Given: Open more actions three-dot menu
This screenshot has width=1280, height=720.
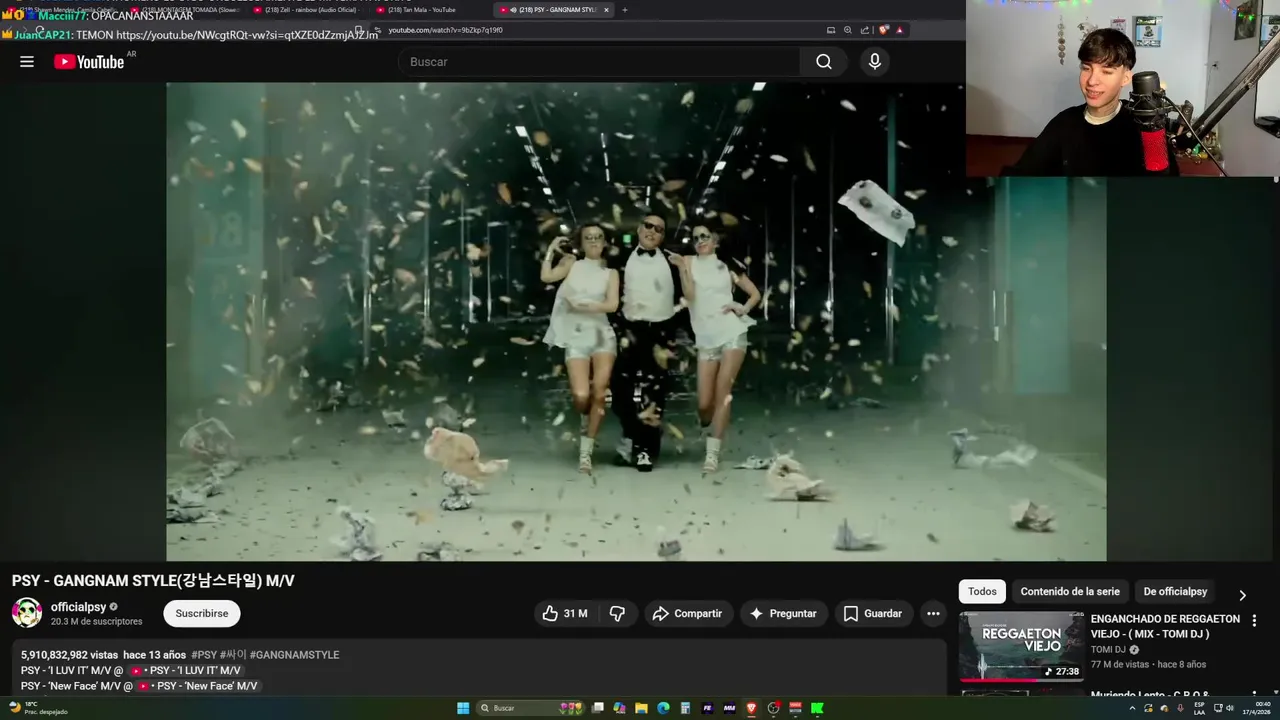Looking at the screenshot, I should click(933, 614).
